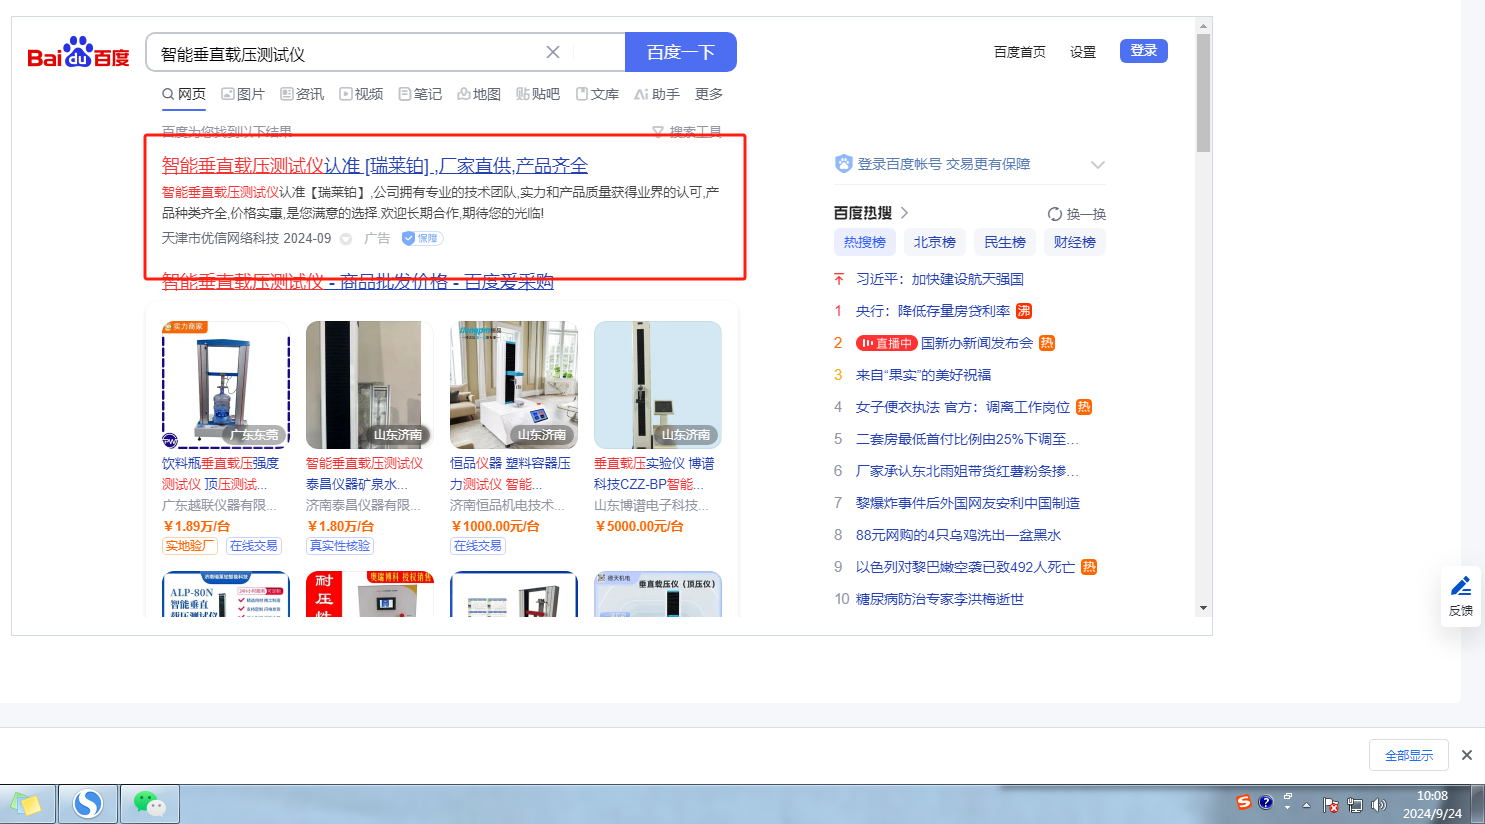
Task: Switch to the 文库 tab
Action: click(597, 94)
